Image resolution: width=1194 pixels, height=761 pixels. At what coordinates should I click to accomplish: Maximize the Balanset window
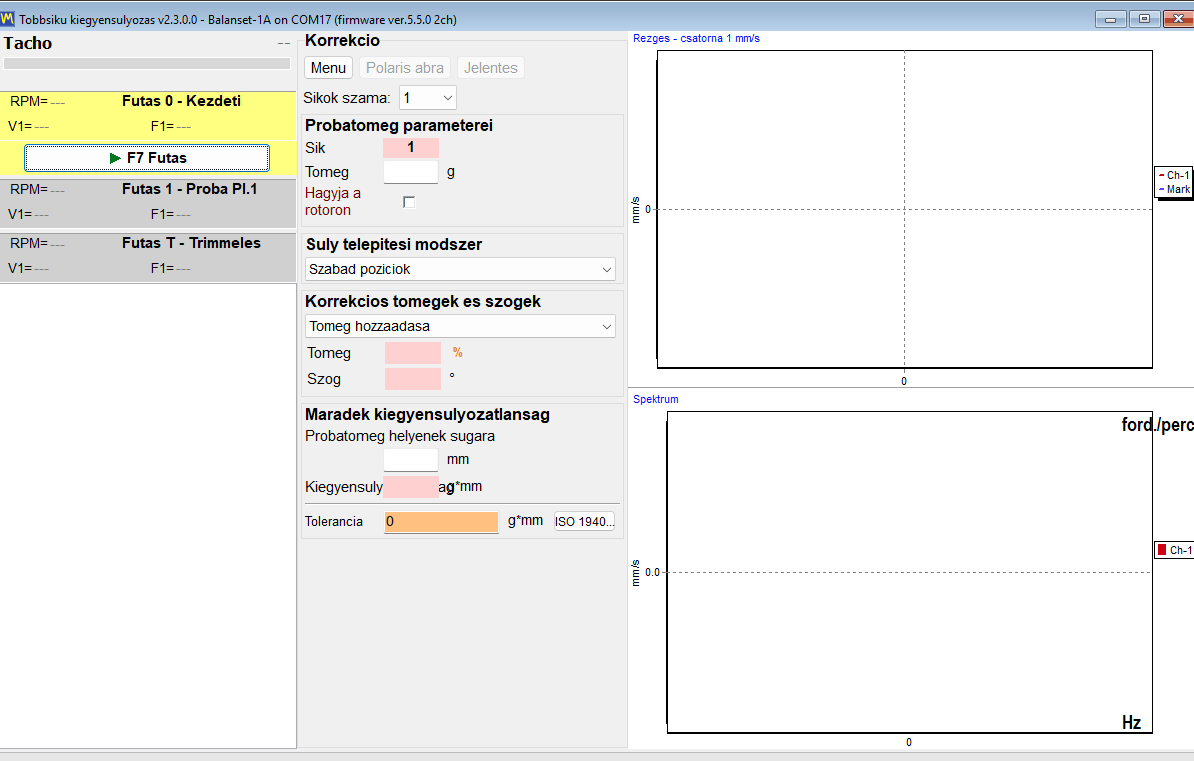pyautogui.click(x=1144, y=19)
